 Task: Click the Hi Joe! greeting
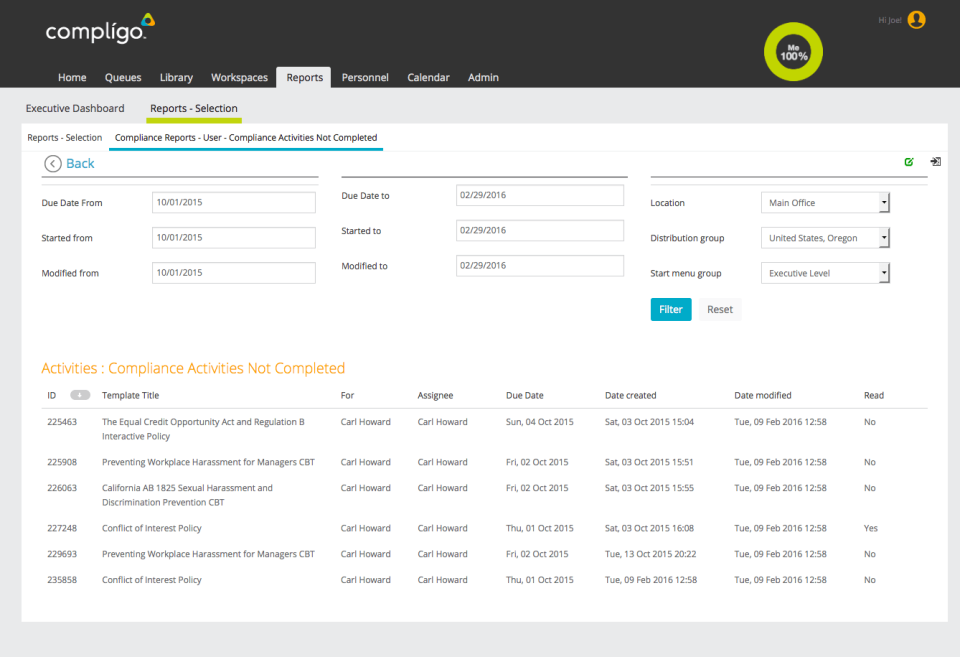(890, 20)
